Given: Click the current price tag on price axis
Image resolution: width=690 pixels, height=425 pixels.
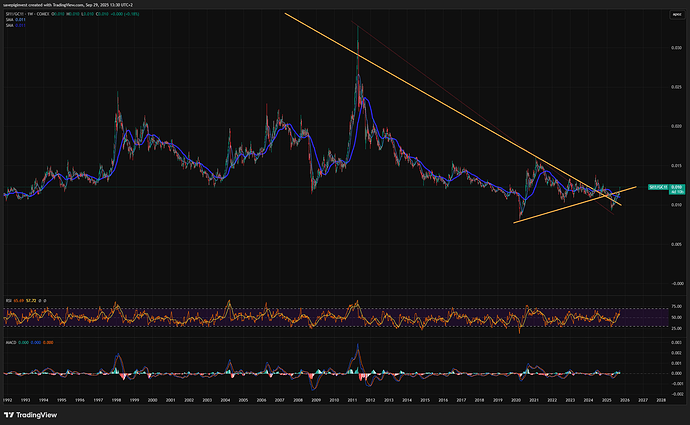Looking at the screenshot, I should click(x=670, y=187).
